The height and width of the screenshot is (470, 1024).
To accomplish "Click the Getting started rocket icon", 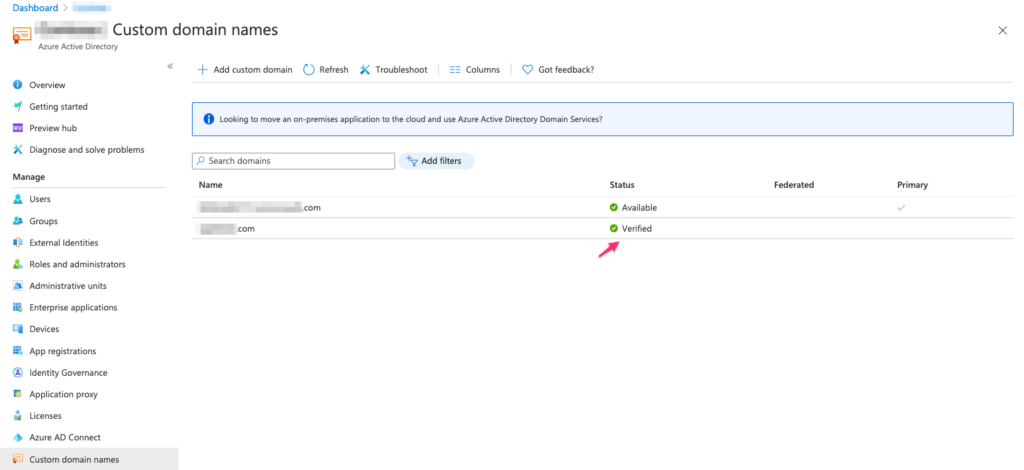I will pos(18,106).
